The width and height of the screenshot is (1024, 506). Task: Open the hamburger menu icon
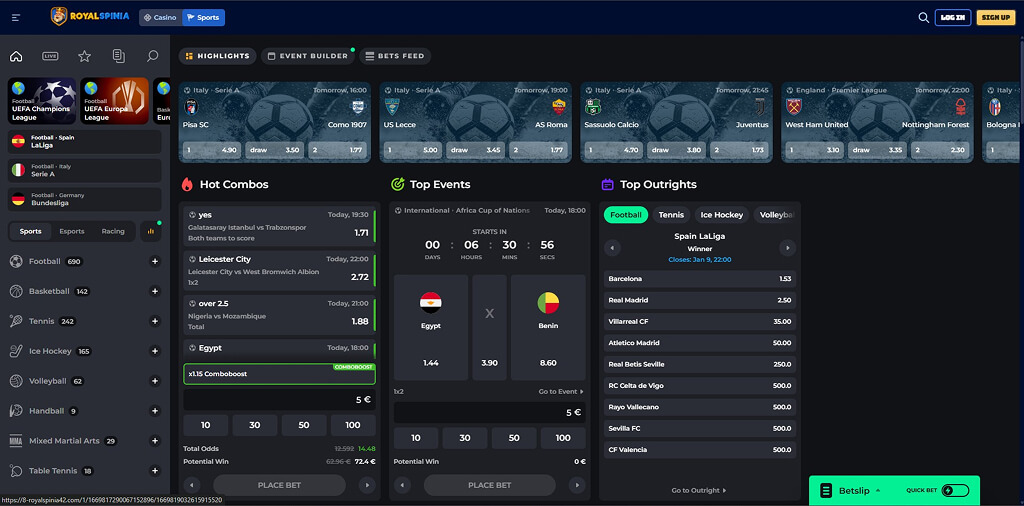[16, 18]
